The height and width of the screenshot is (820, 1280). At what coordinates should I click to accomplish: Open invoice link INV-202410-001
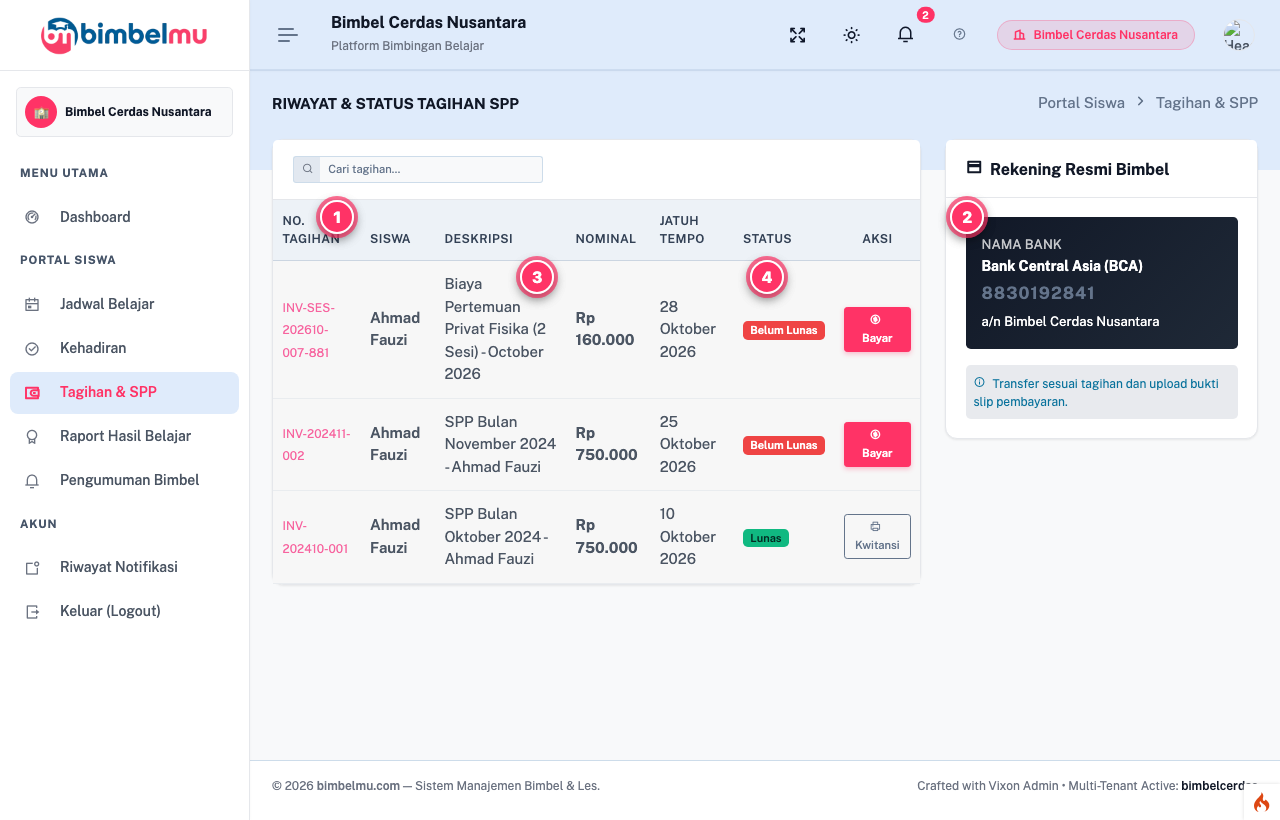click(x=316, y=537)
